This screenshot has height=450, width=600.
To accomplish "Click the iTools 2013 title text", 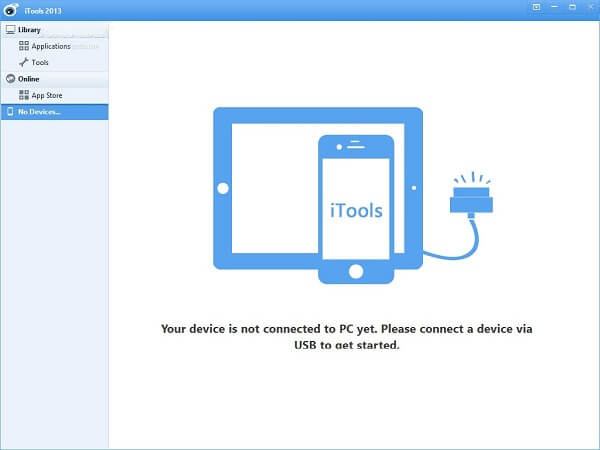I will [43, 11].
